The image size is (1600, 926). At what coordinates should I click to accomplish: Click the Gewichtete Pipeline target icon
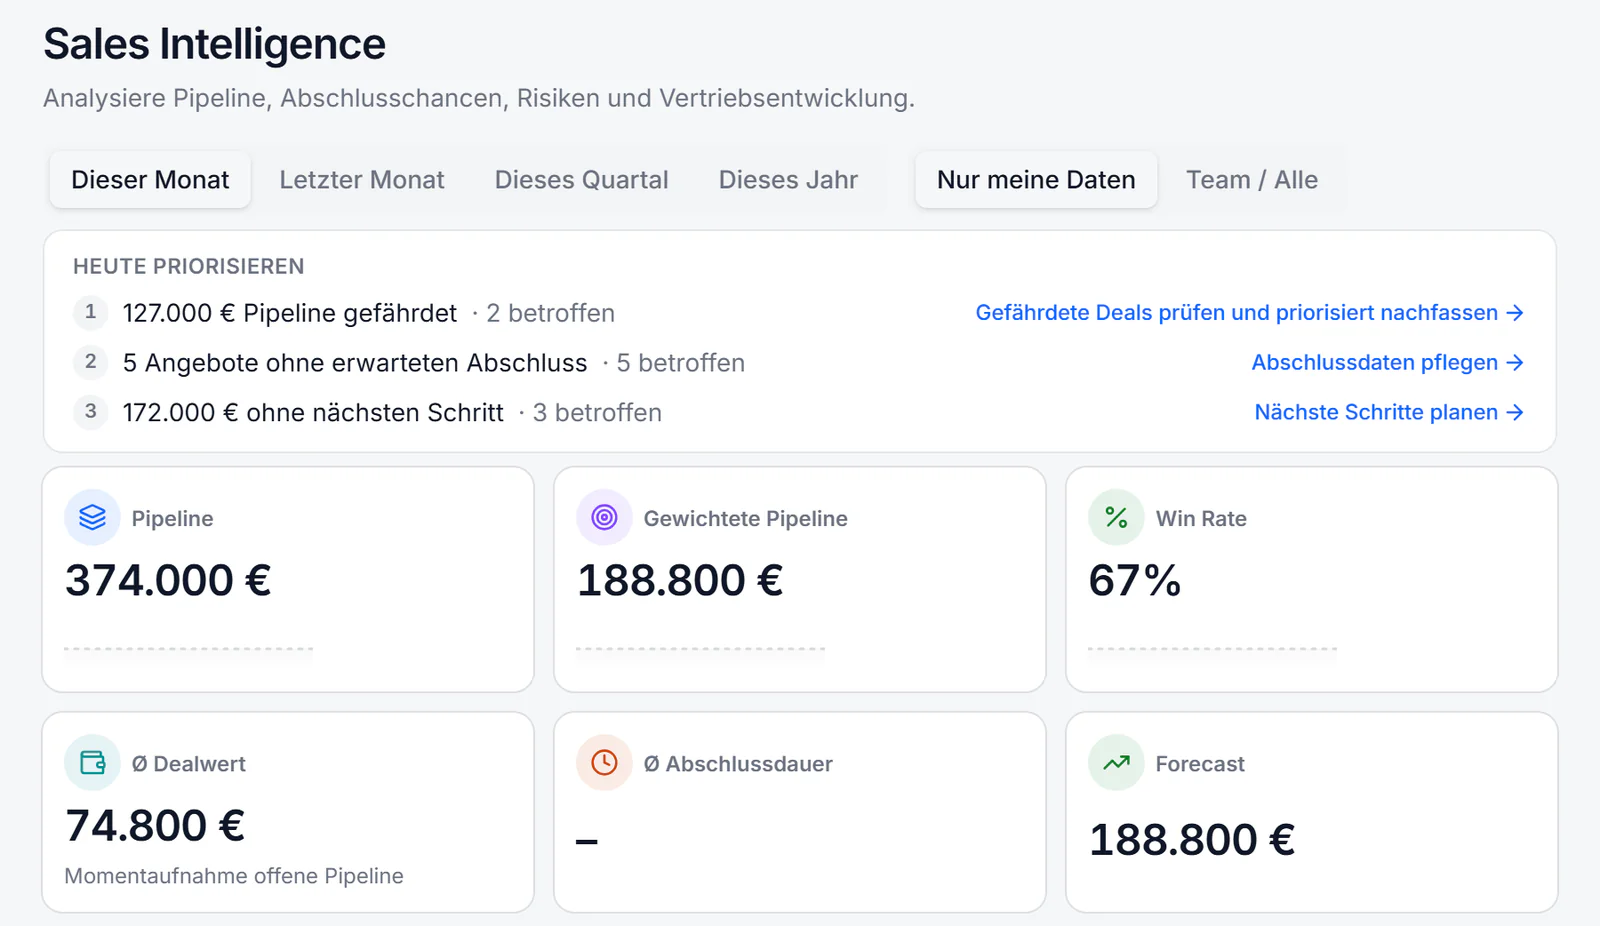tap(604, 517)
